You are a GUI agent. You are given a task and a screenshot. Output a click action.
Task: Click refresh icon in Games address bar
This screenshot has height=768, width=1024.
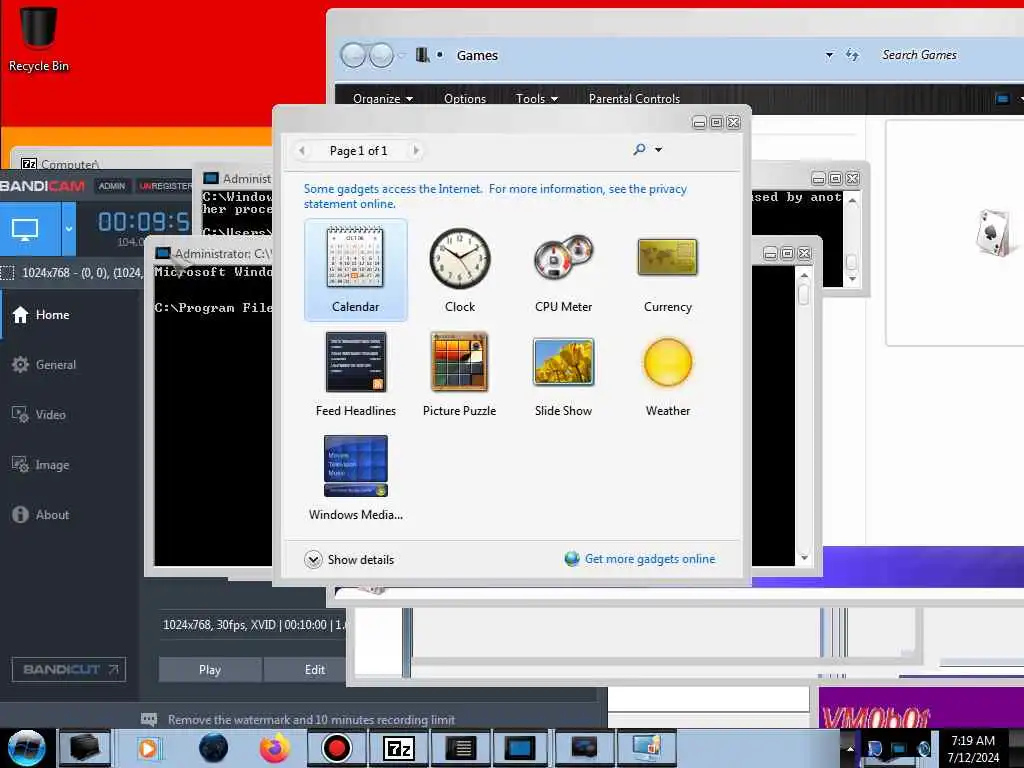[x=852, y=55]
